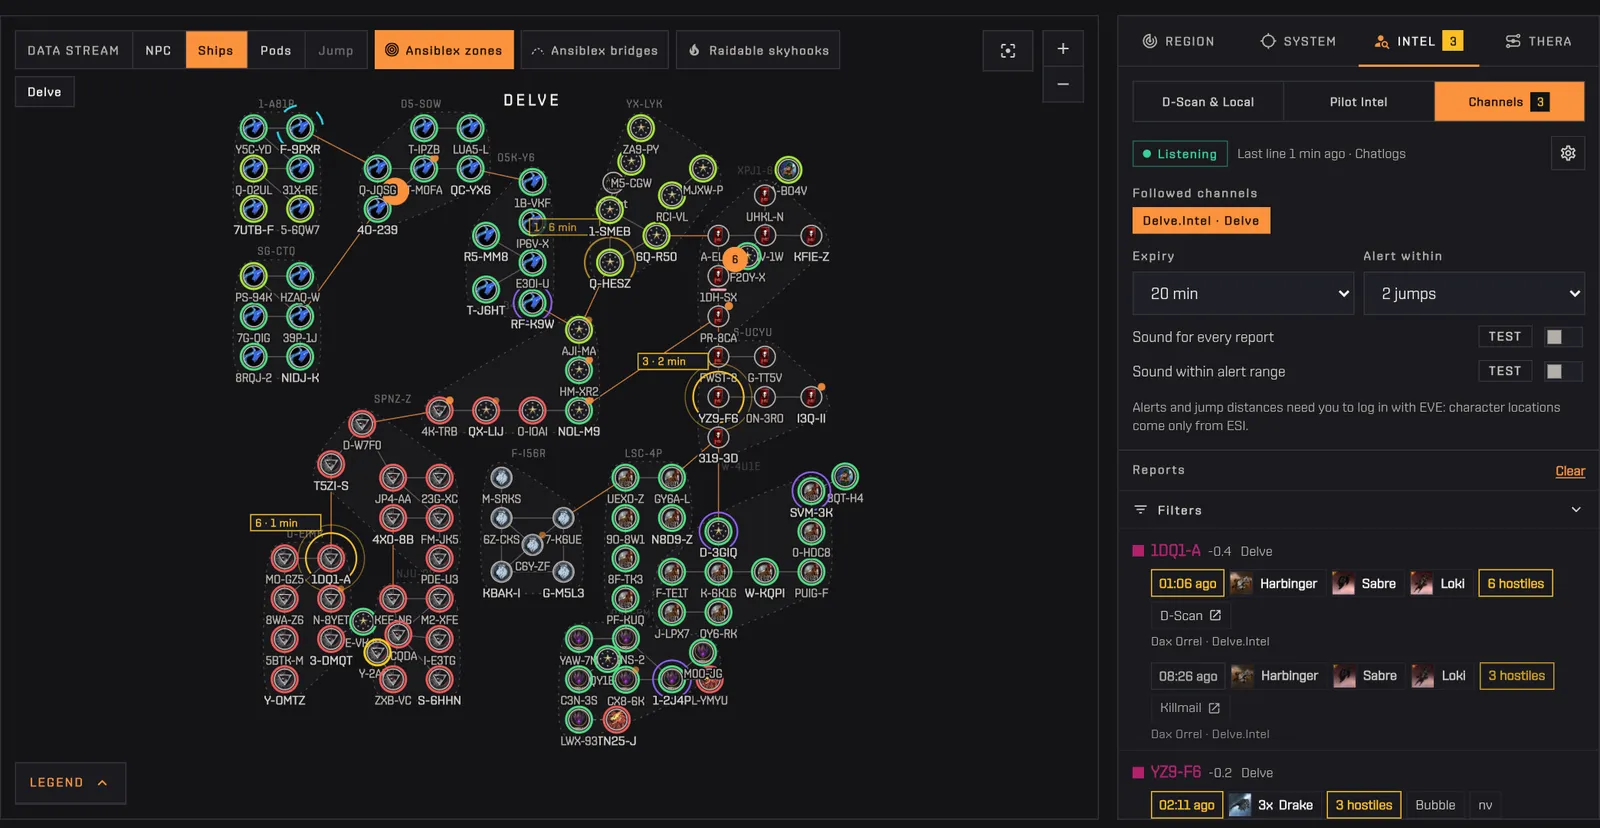Click the F-9PXR system node
This screenshot has width=1600, height=828.
click(x=300, y=128)
